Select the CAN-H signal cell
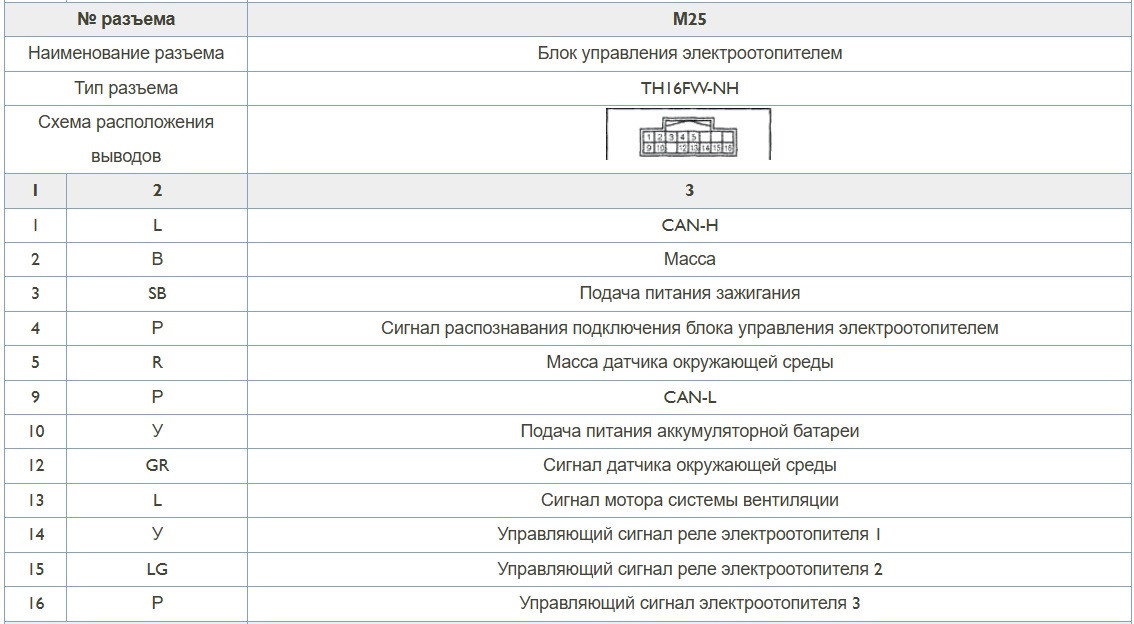Image resolution: width=1134 pixels, height=624 pixels. point(689,225)
